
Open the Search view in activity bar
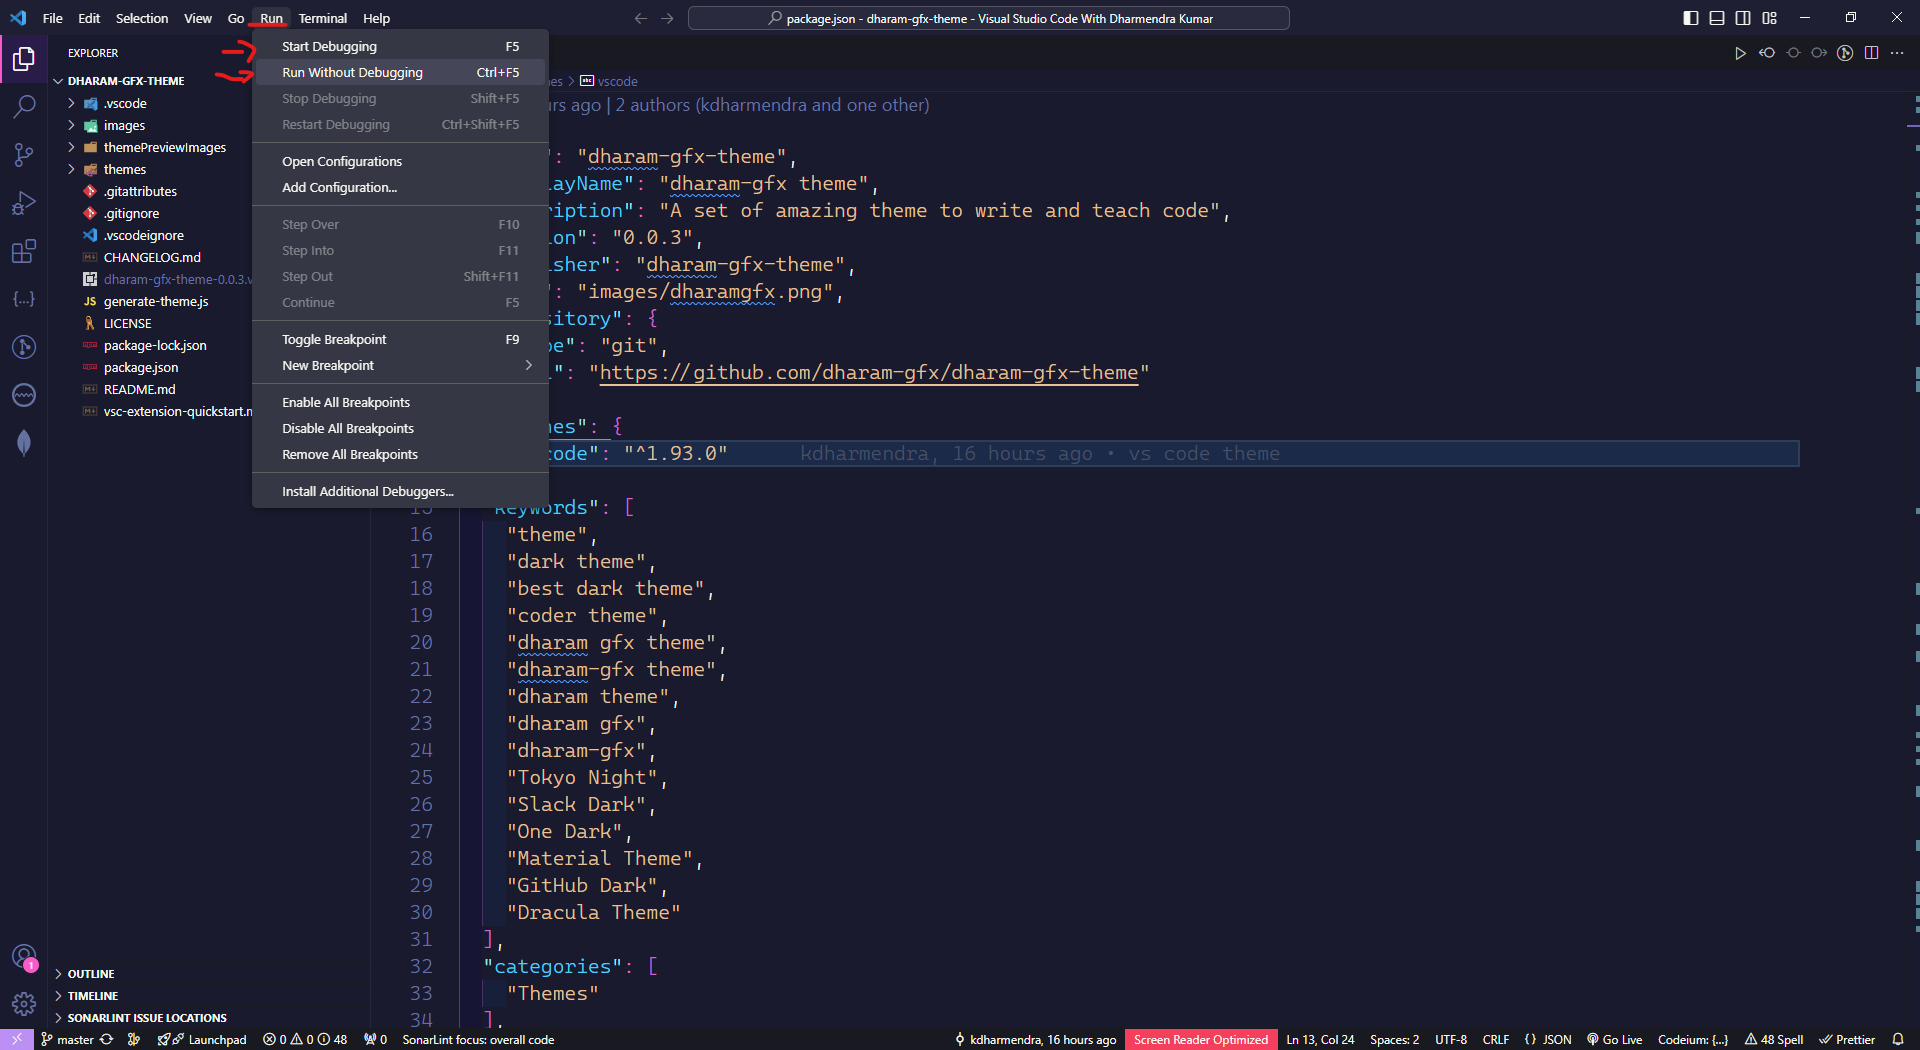(24, 107)
